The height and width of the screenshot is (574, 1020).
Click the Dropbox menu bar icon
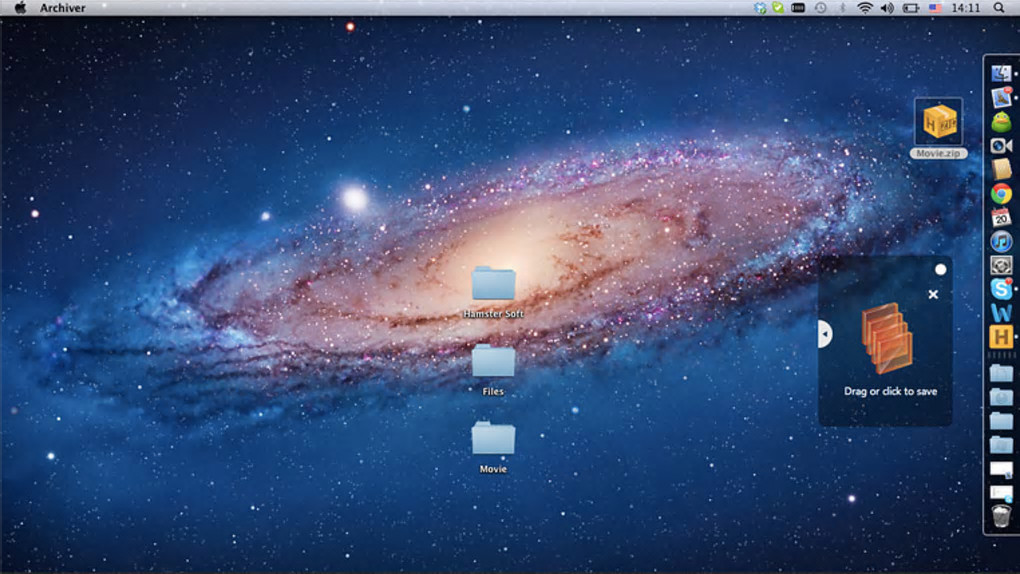pyautogui.click(x=760, y=8)
